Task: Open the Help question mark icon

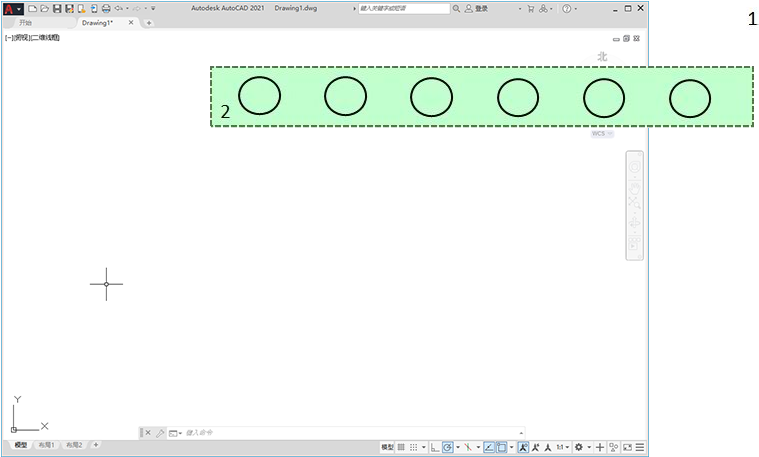Action: pos(566,9)
